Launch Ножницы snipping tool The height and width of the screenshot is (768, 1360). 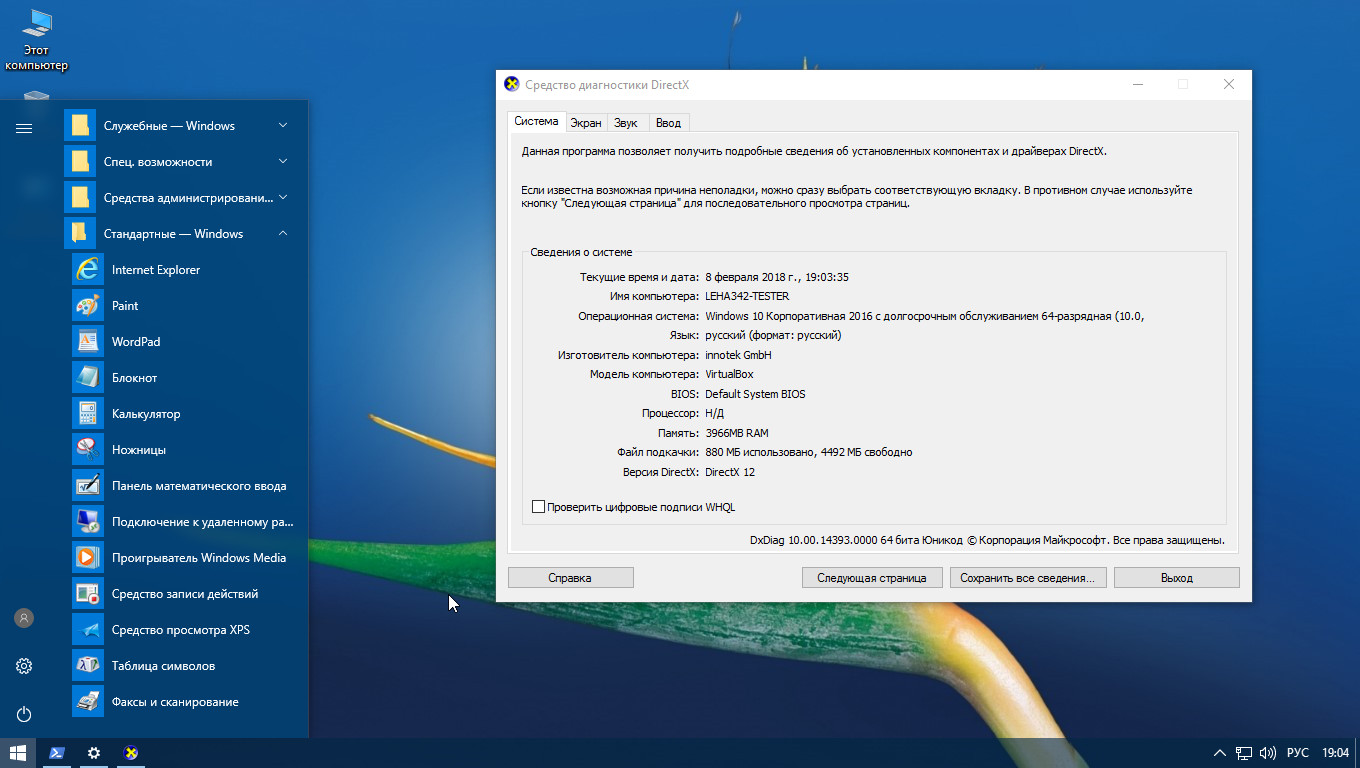(185, 450)
